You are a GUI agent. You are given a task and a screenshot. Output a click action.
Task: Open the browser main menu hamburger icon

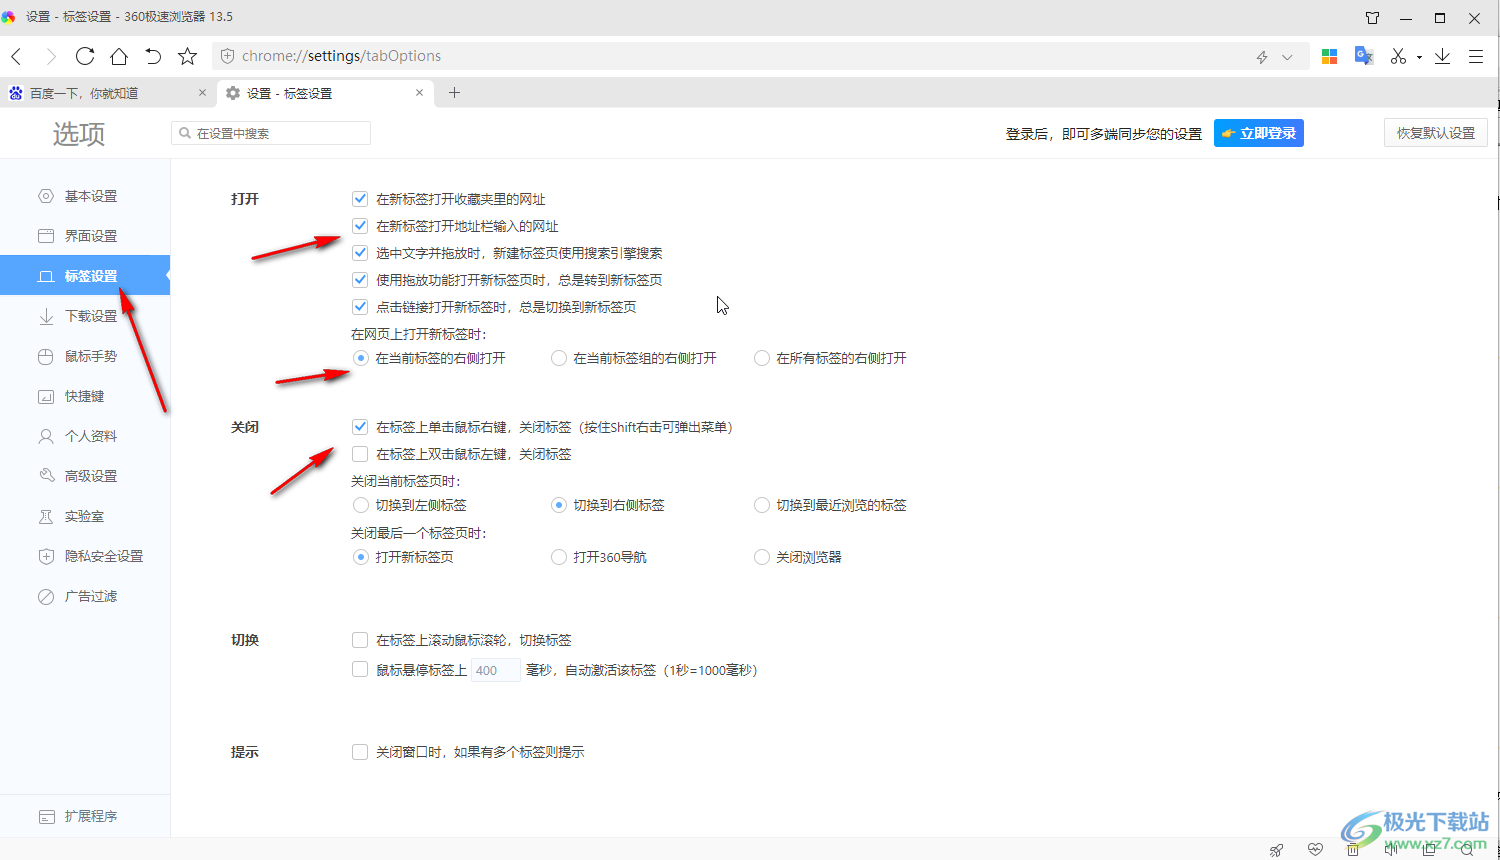click(1476, 57)
